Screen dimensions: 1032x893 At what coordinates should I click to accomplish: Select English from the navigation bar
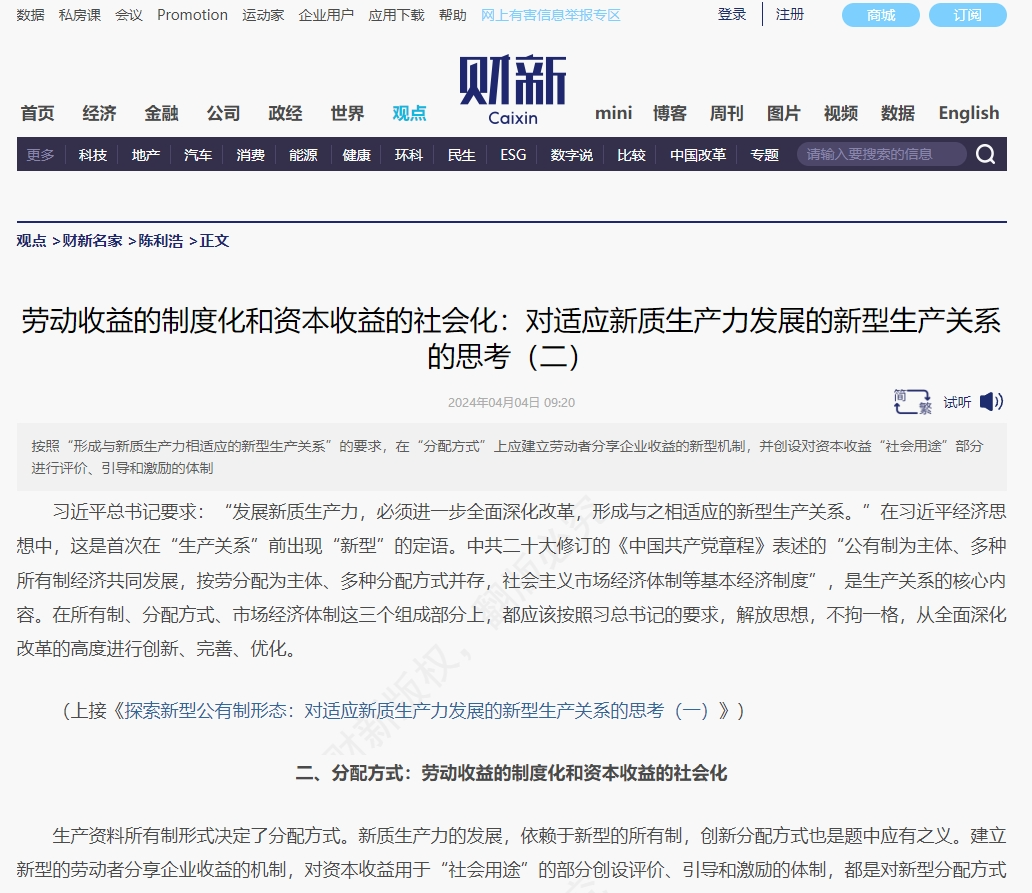coord(967,113)
